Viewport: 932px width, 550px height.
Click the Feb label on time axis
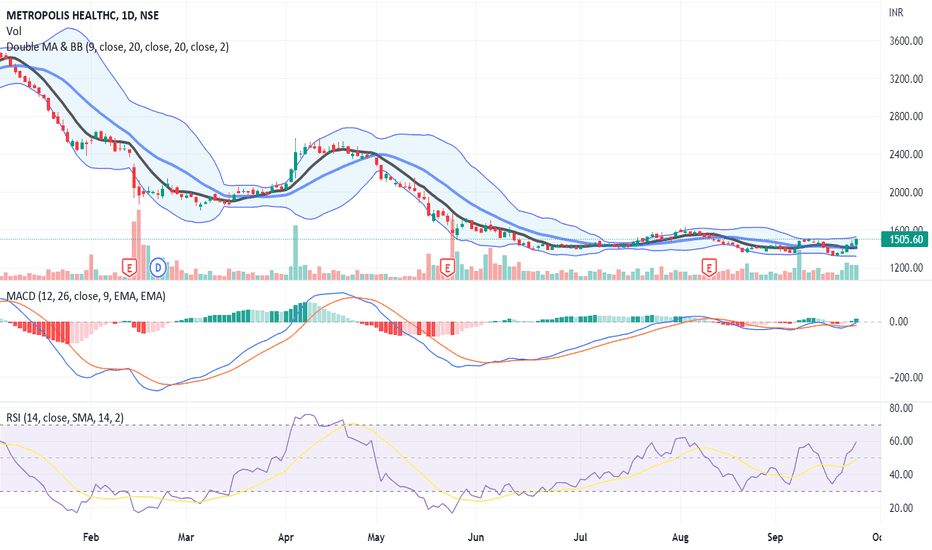pyautogui.click(x=91, y=538)
